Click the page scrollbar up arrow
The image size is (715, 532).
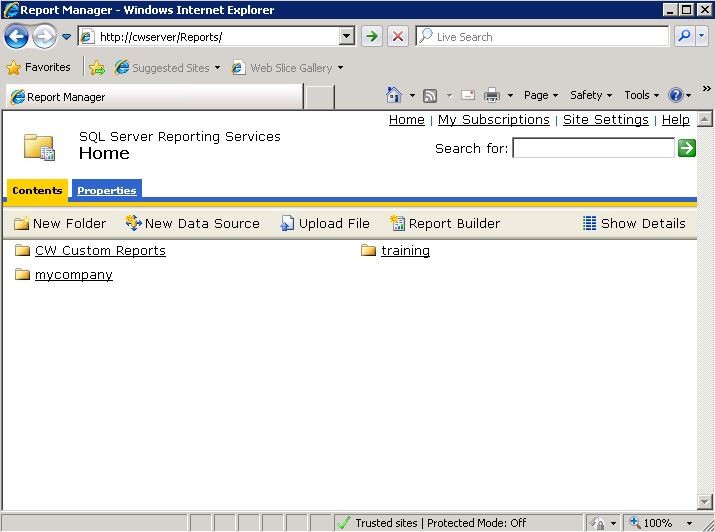[705, 119]
